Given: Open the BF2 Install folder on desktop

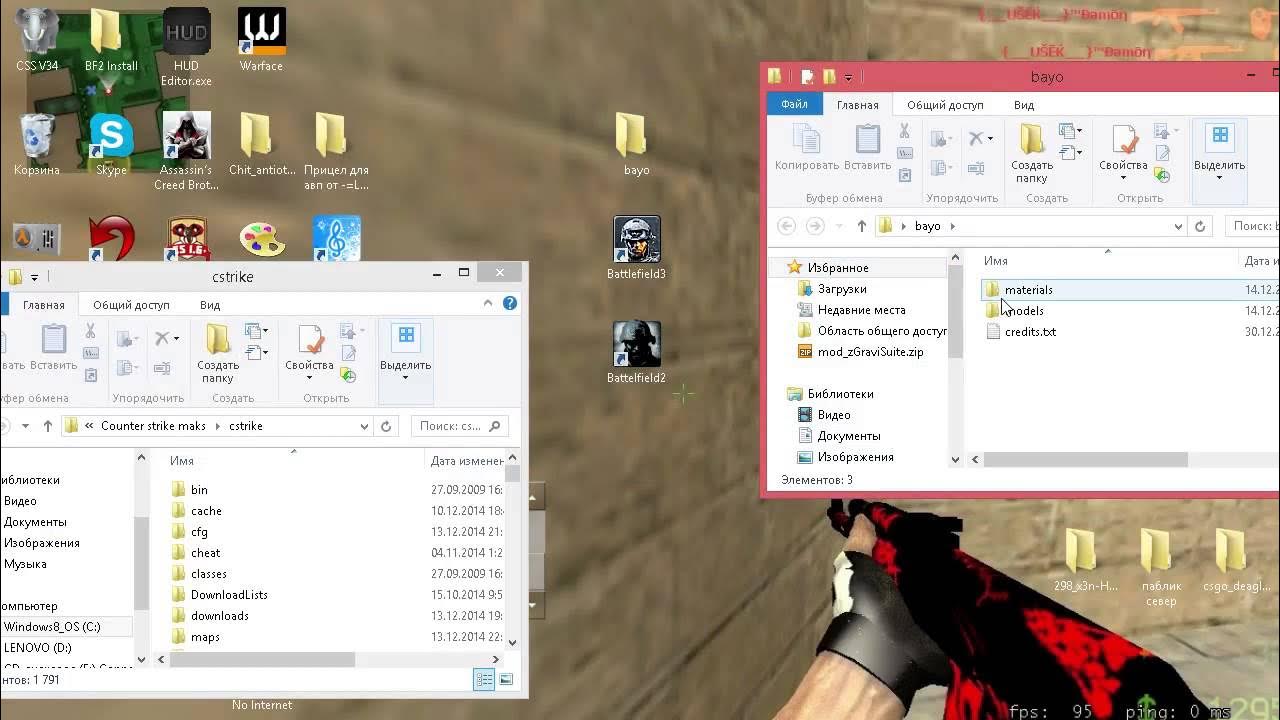Looking at the screenshot, I should pyautogui.click(x=111, y=40).
